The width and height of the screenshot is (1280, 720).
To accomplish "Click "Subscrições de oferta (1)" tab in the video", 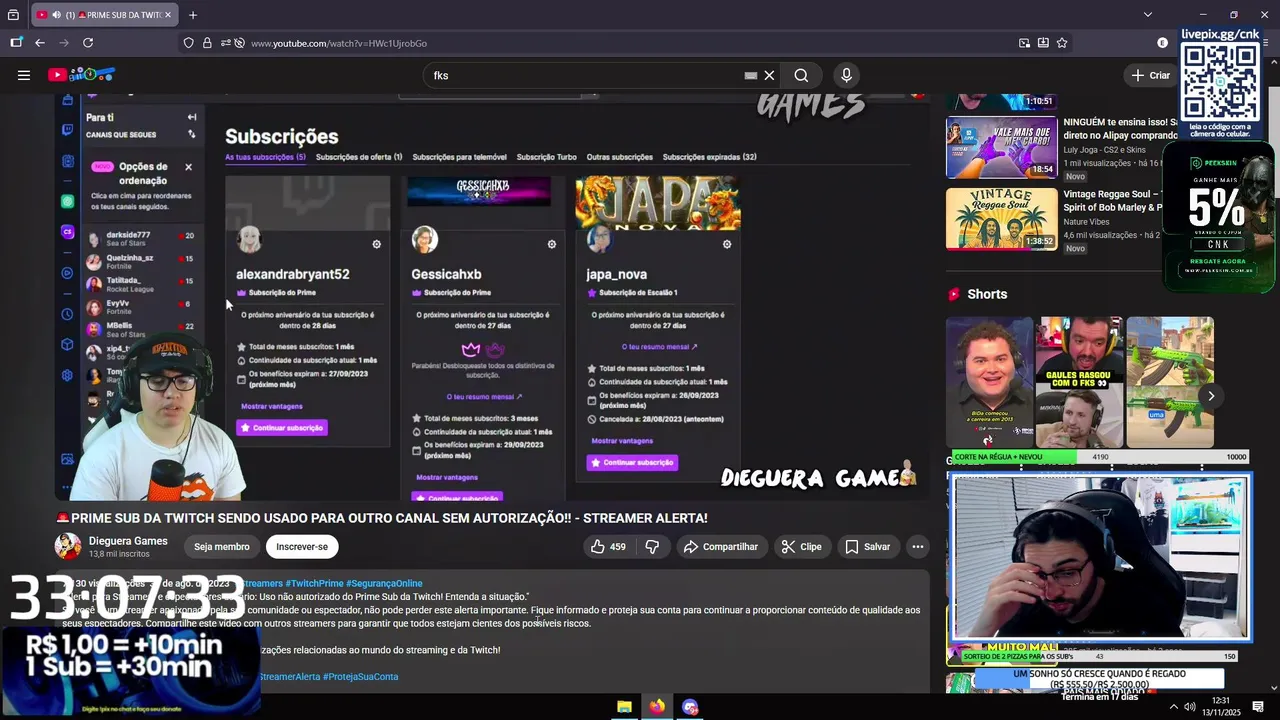I will click(x=359, y=157).
